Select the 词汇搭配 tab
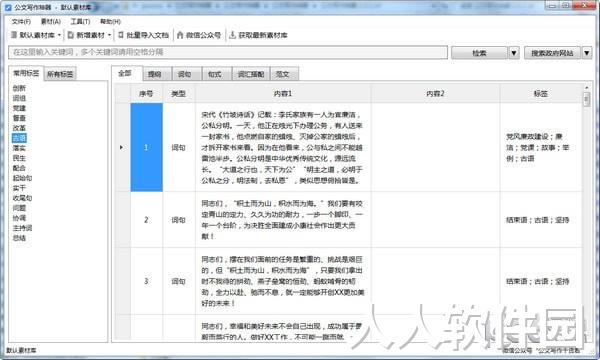Image resolution: width=600 pixels, height=360 pixels. 251,74
